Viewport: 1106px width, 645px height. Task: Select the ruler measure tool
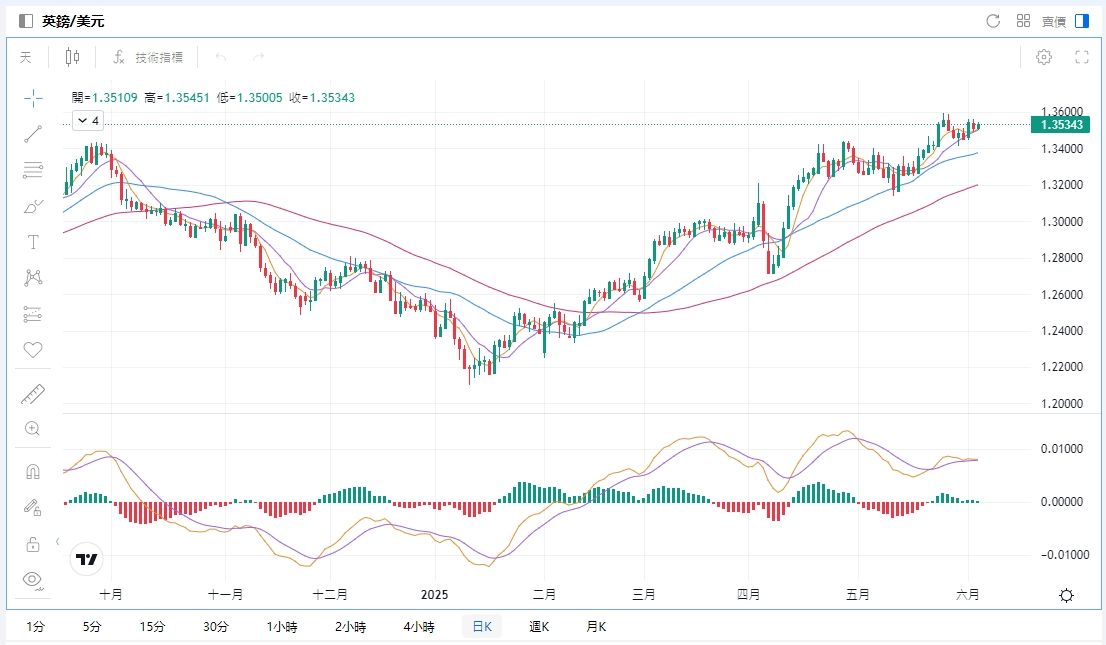pyautogui.click(x=33, y=394)
